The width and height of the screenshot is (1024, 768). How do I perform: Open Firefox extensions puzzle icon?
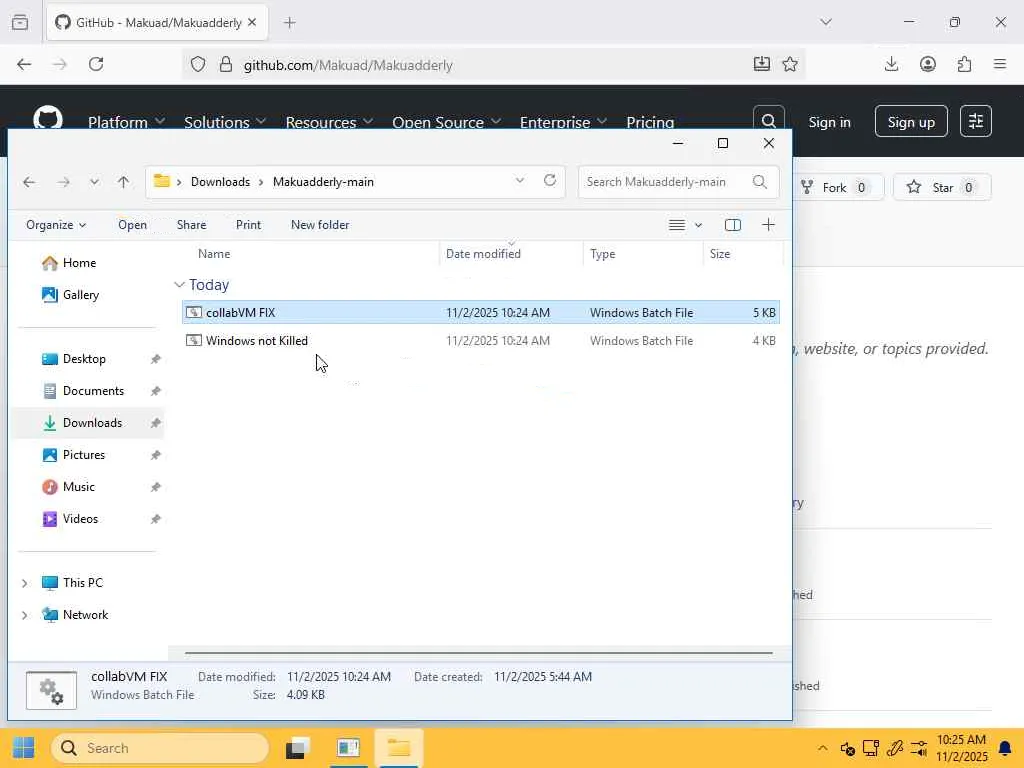point(965,64)
